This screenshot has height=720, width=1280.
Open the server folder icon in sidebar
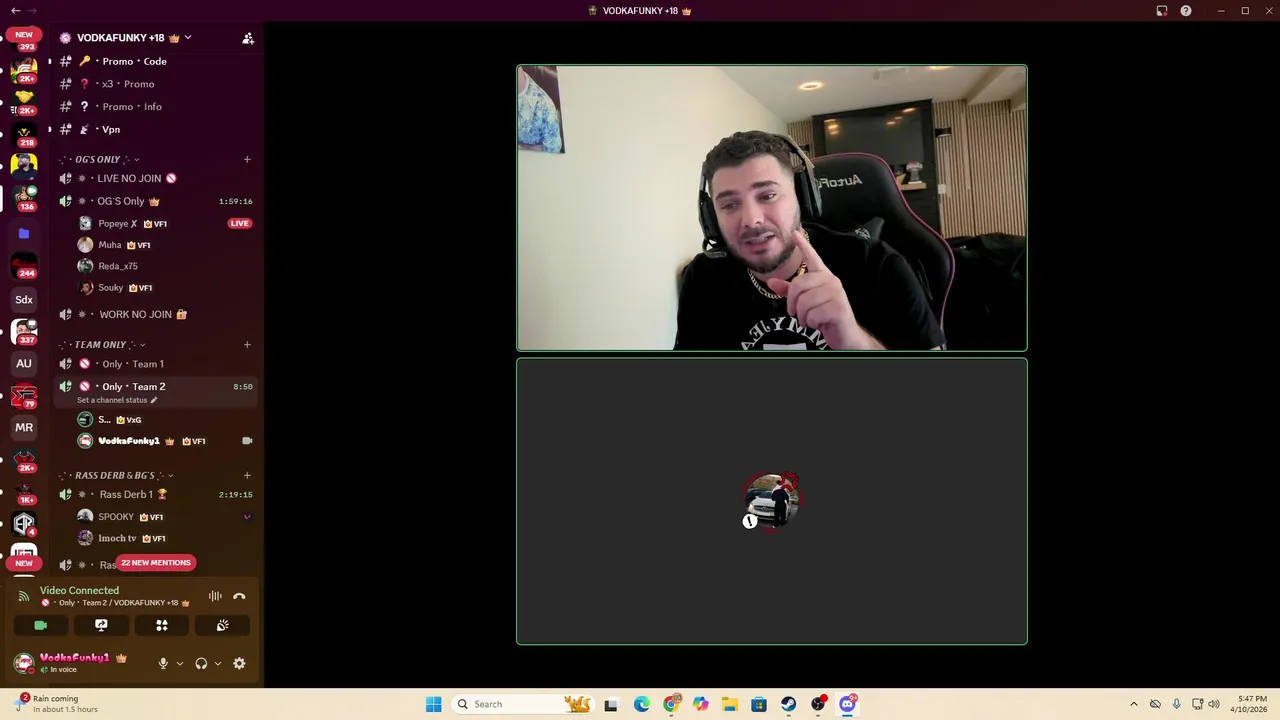pyautogui.click(x=24, y=233)
